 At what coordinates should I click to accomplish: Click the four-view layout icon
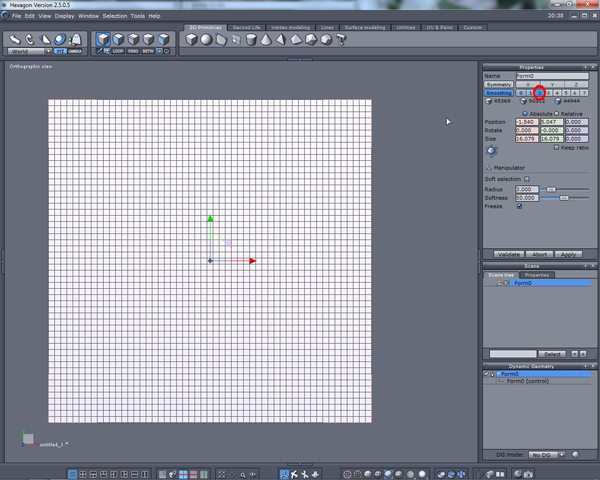[x=83, y=474]
